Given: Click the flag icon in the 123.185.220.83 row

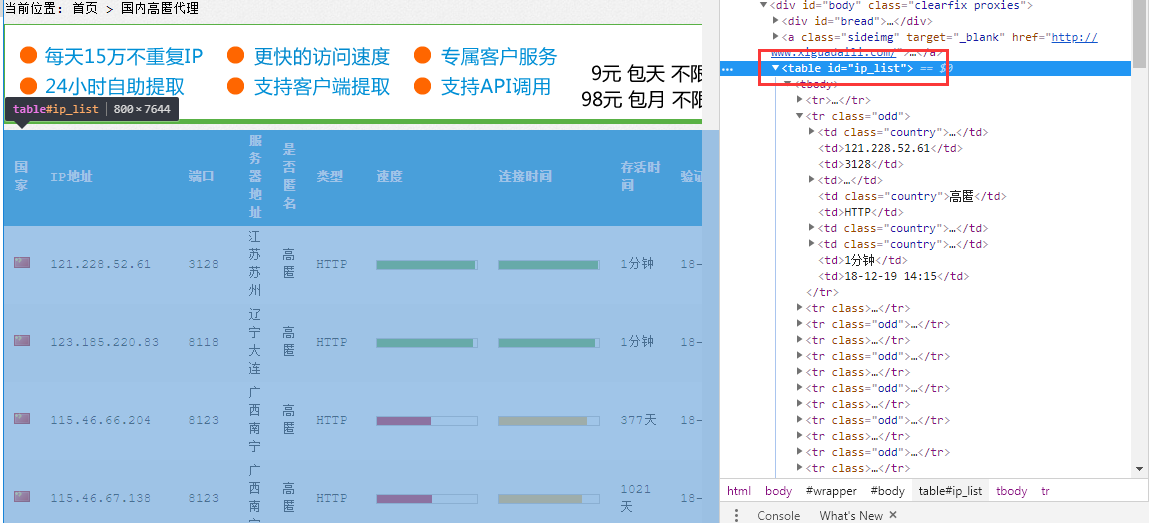Looking at the screenshot, I should [x=21, y=341].
